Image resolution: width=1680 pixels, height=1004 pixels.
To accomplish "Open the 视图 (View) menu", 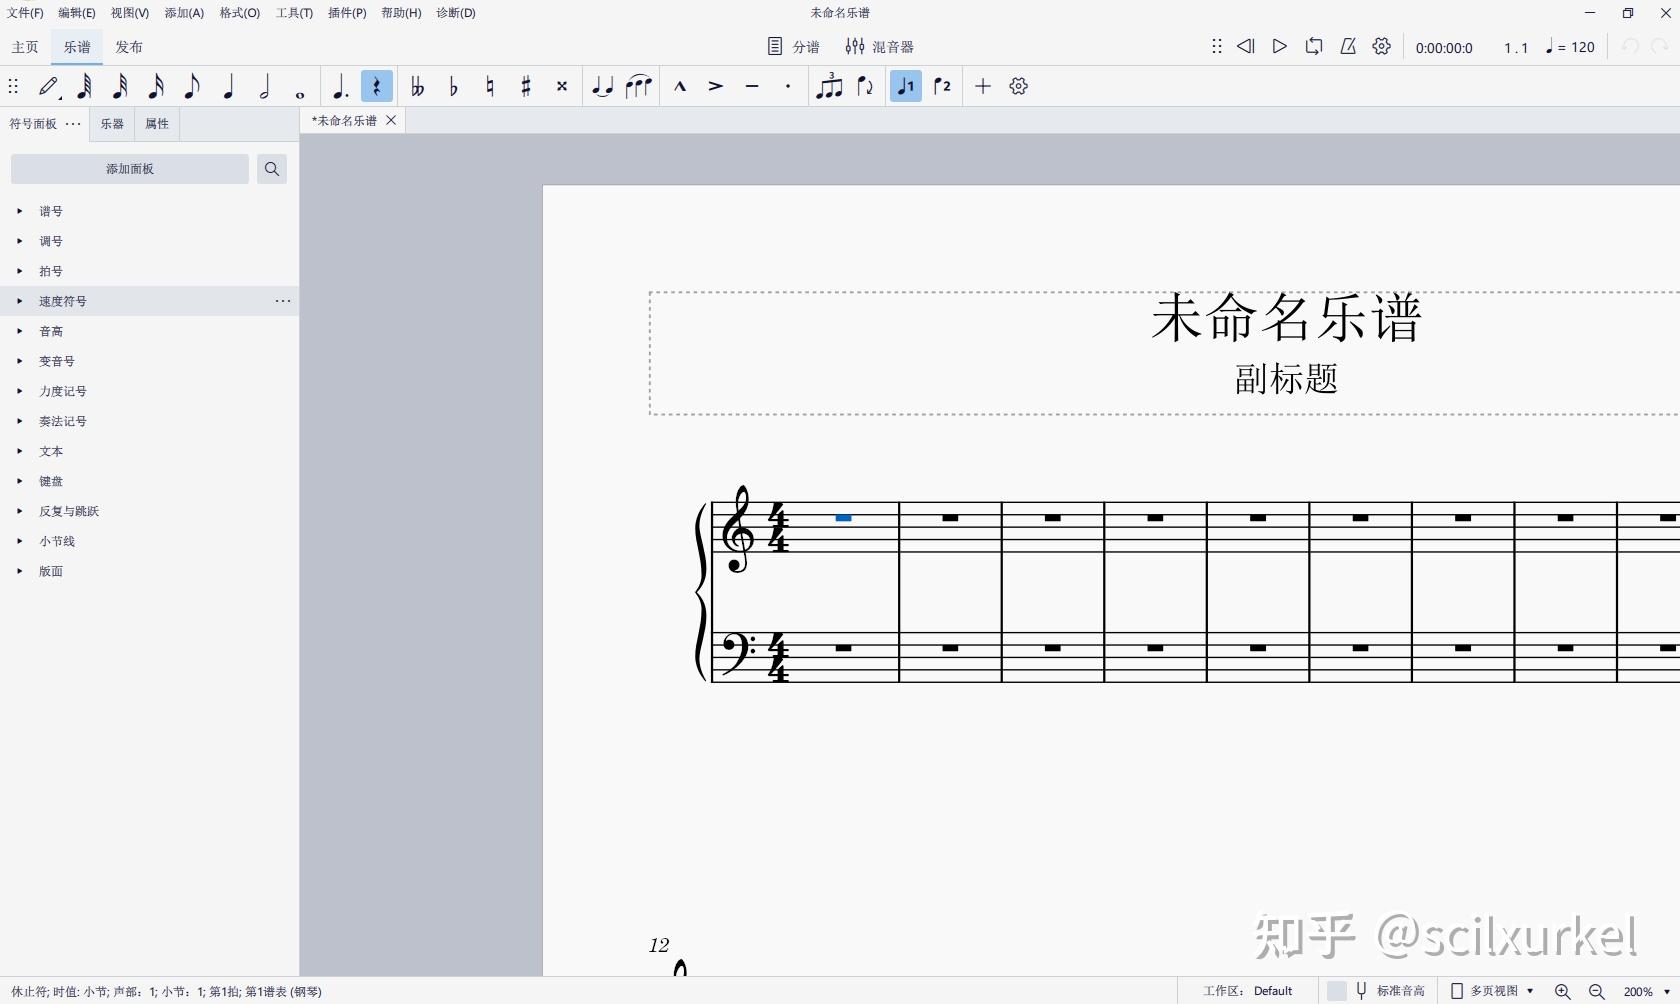I will [130, 13].
